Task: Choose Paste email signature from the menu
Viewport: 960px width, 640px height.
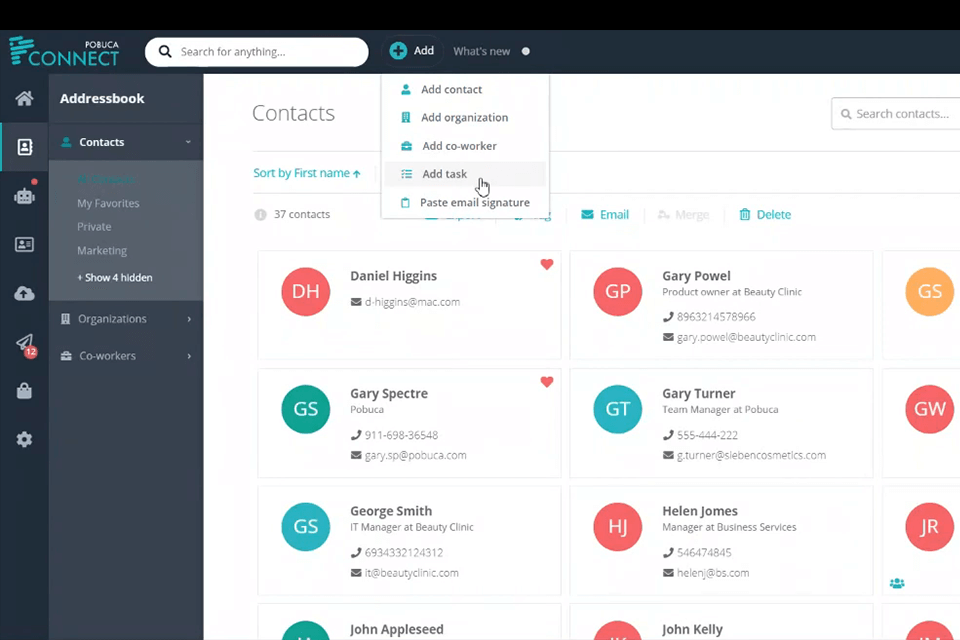Action: coord(474,202)
